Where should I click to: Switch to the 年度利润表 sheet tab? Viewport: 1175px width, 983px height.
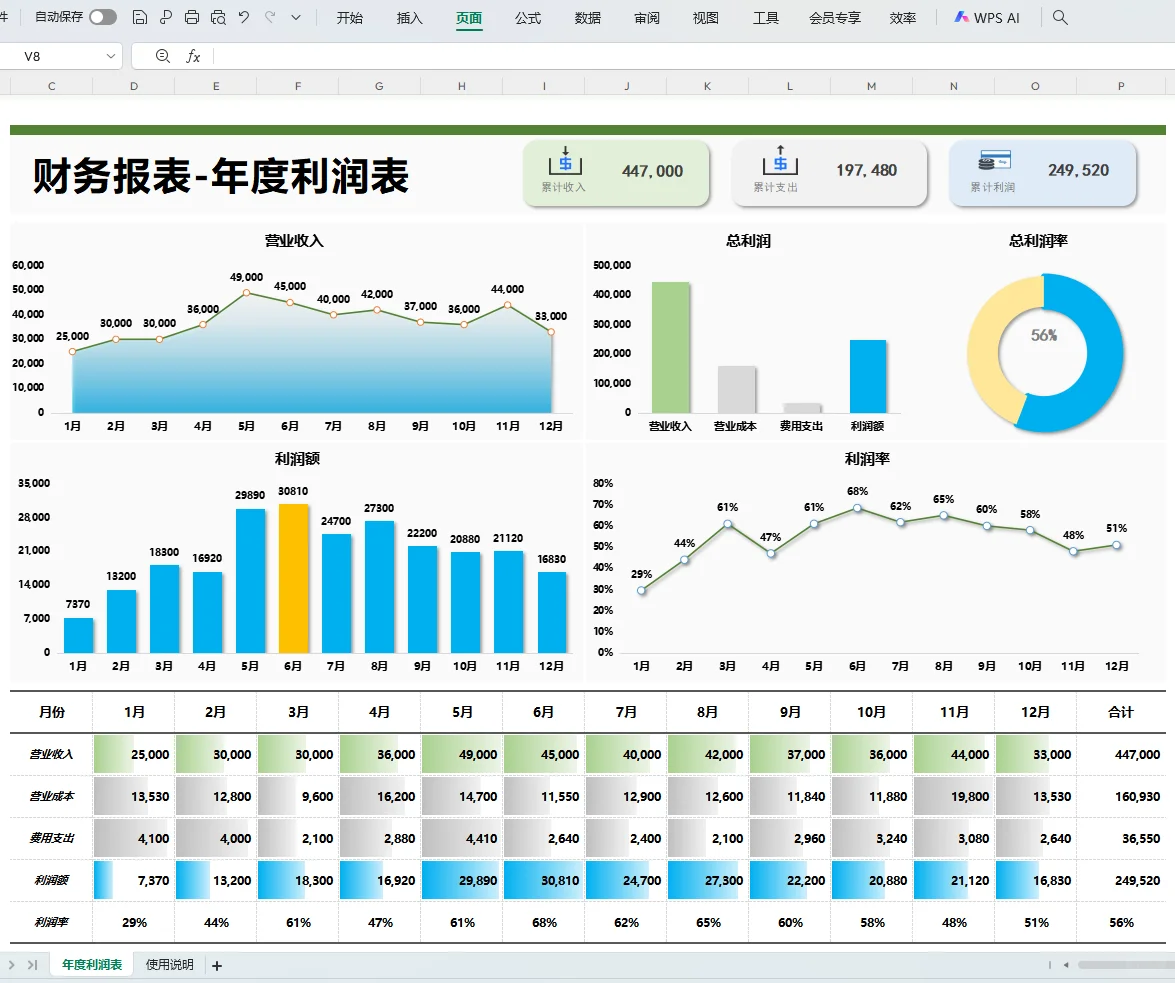(x=91, y=965)
